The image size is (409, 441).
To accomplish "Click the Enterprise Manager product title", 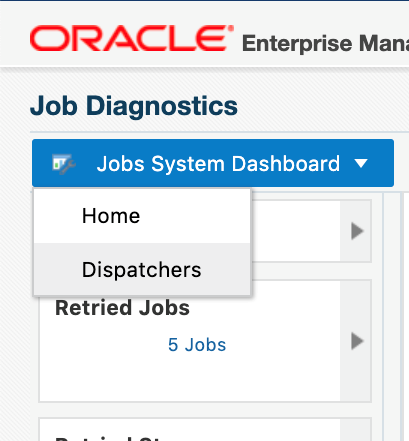I will coord(325,43).
